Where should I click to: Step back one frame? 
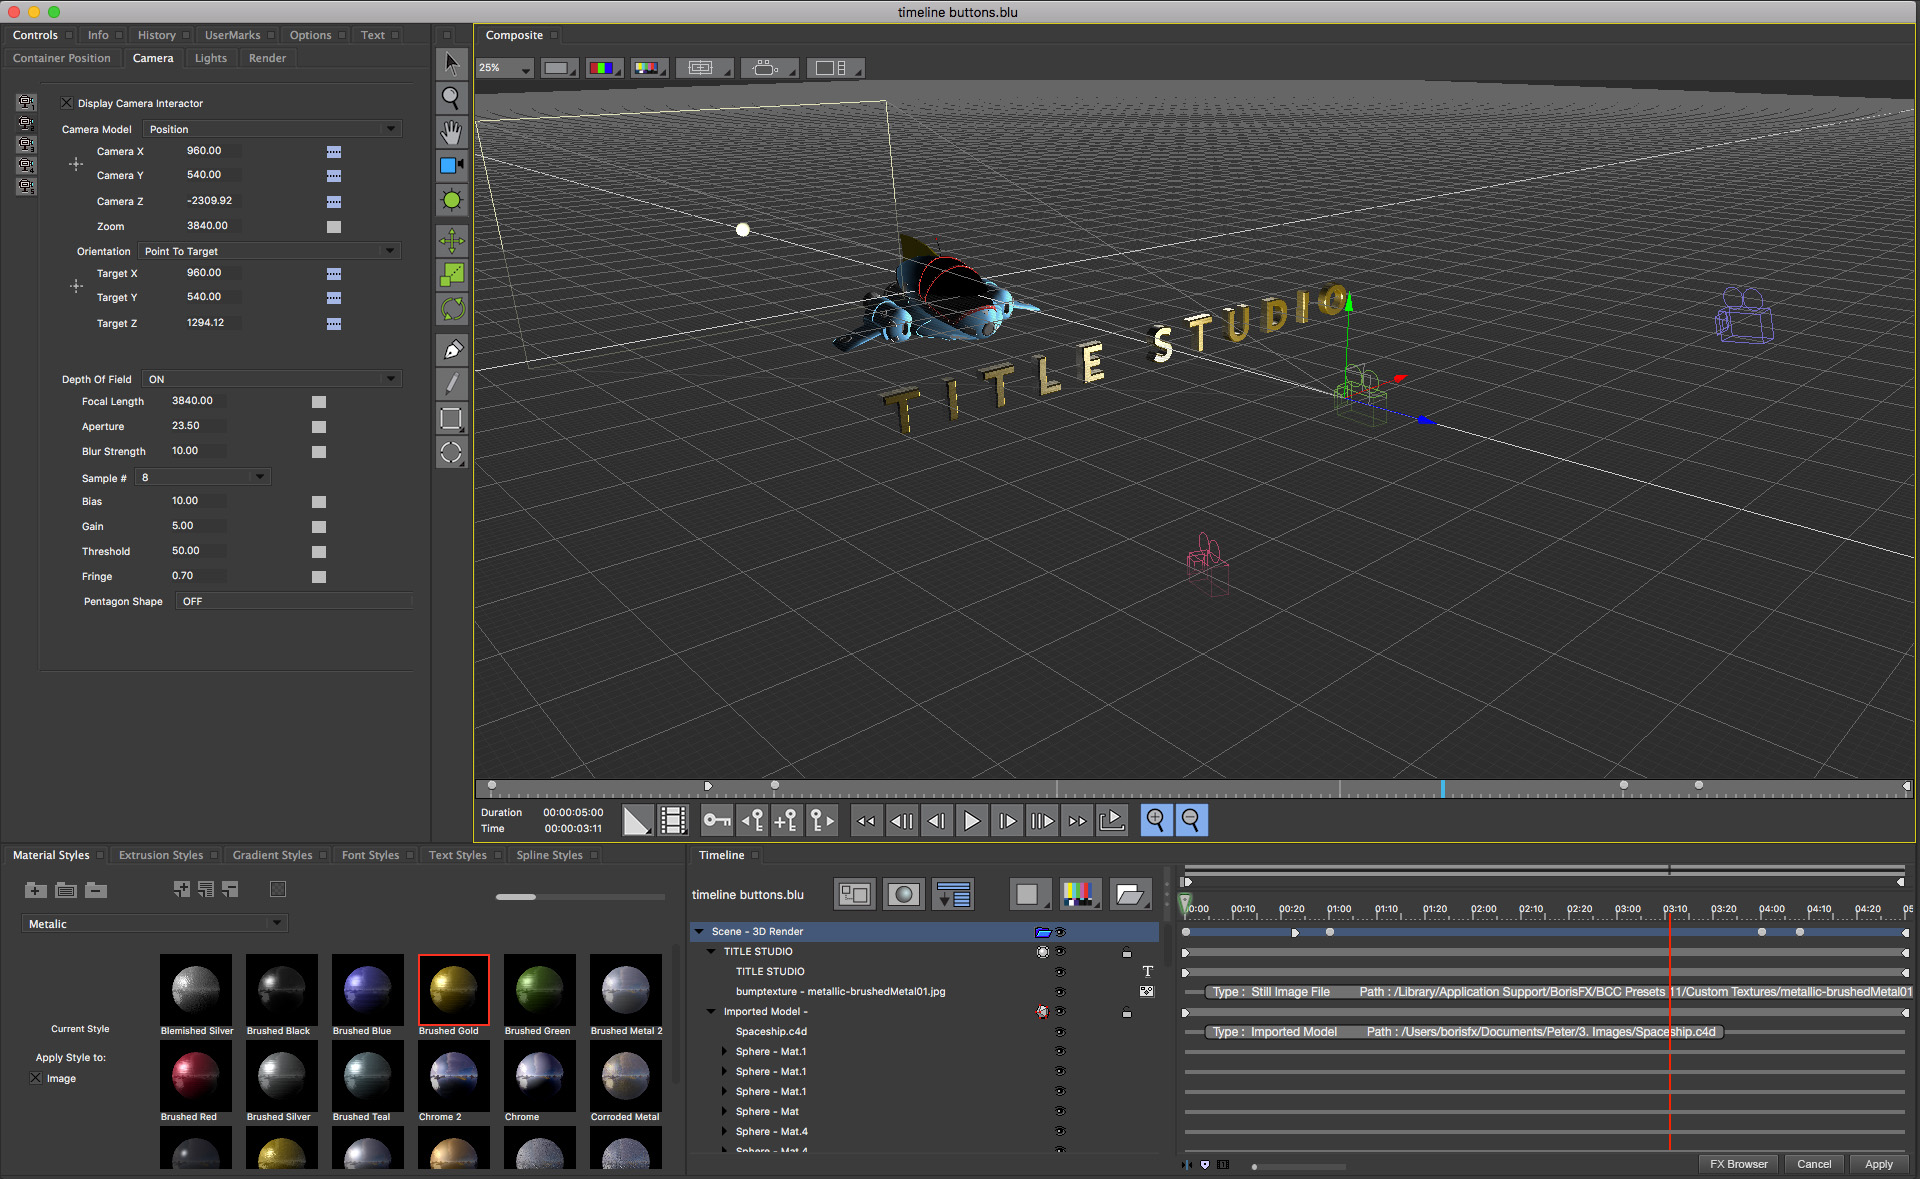coord(936,821)
